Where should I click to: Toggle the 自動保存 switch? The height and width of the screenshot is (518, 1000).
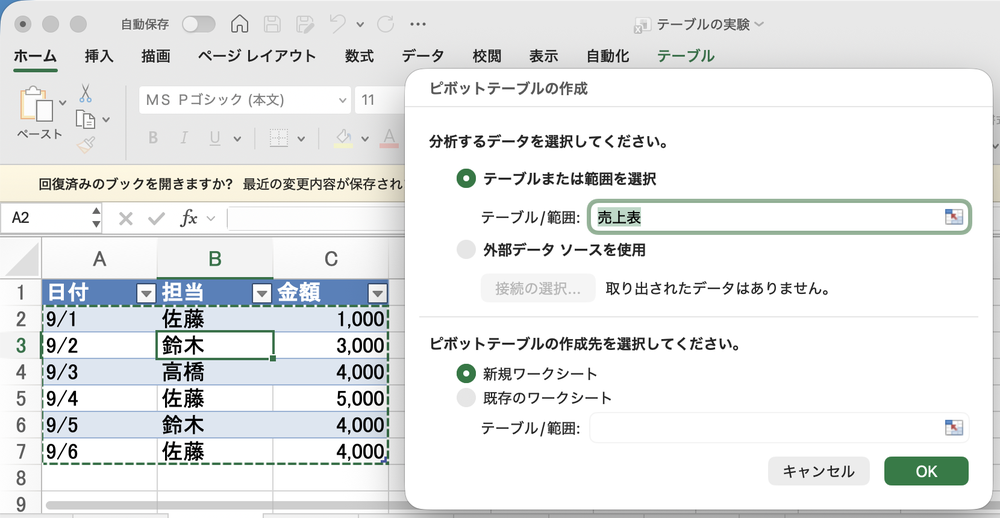point(198,24)
